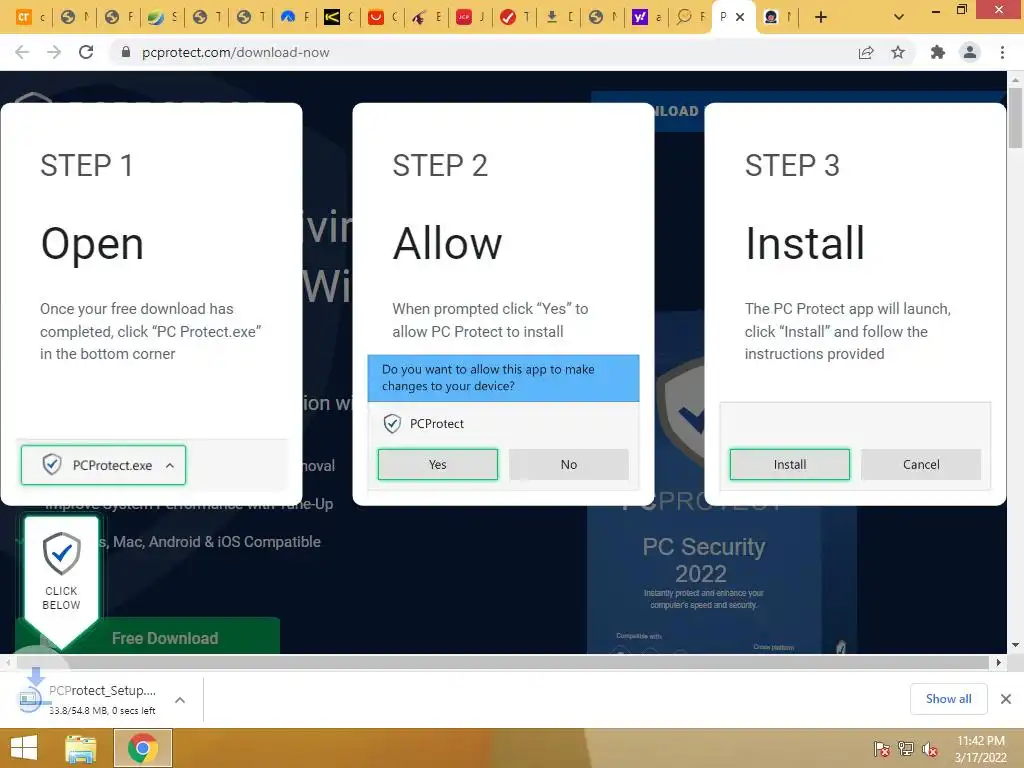
Task: Open File Explorer from the taskbar
Action: (80, 748)
